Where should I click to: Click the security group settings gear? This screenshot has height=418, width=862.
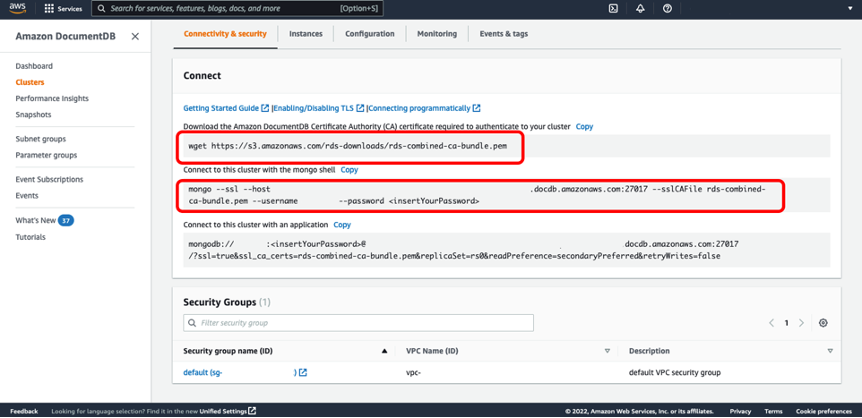pyautogui.click(x=823, y=323)
